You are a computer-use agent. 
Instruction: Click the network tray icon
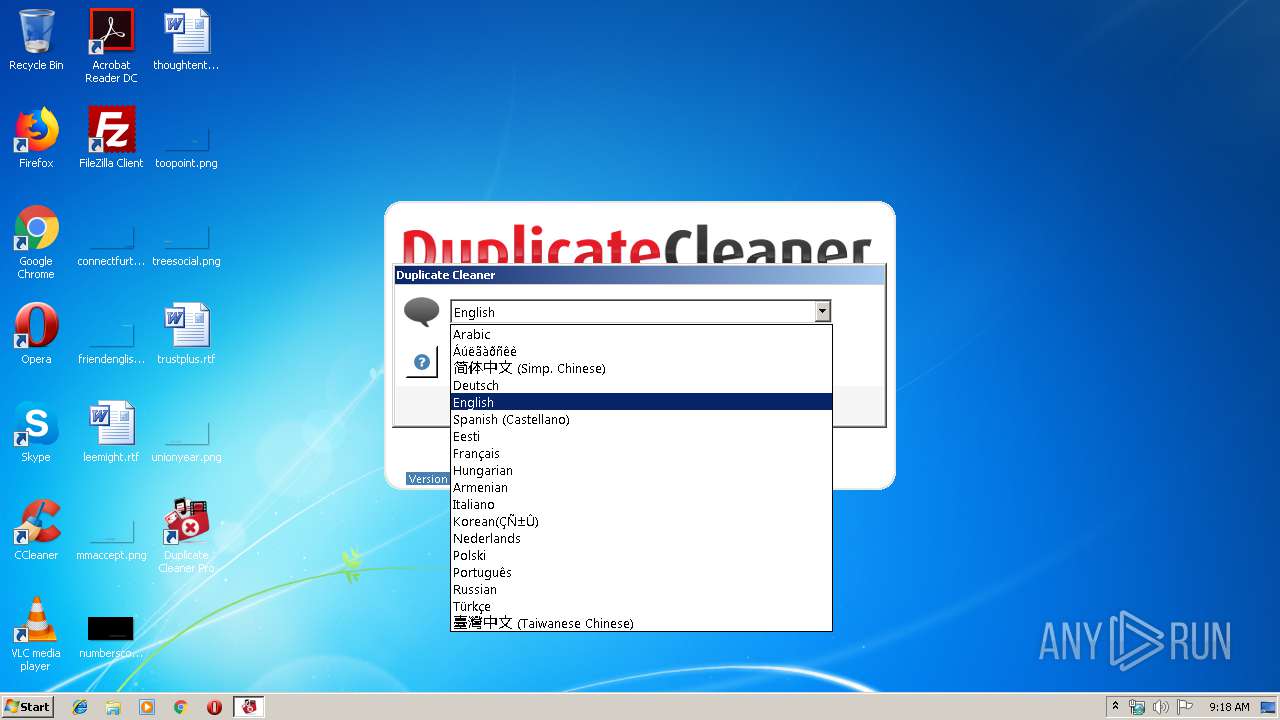[x=1137, y=707]
